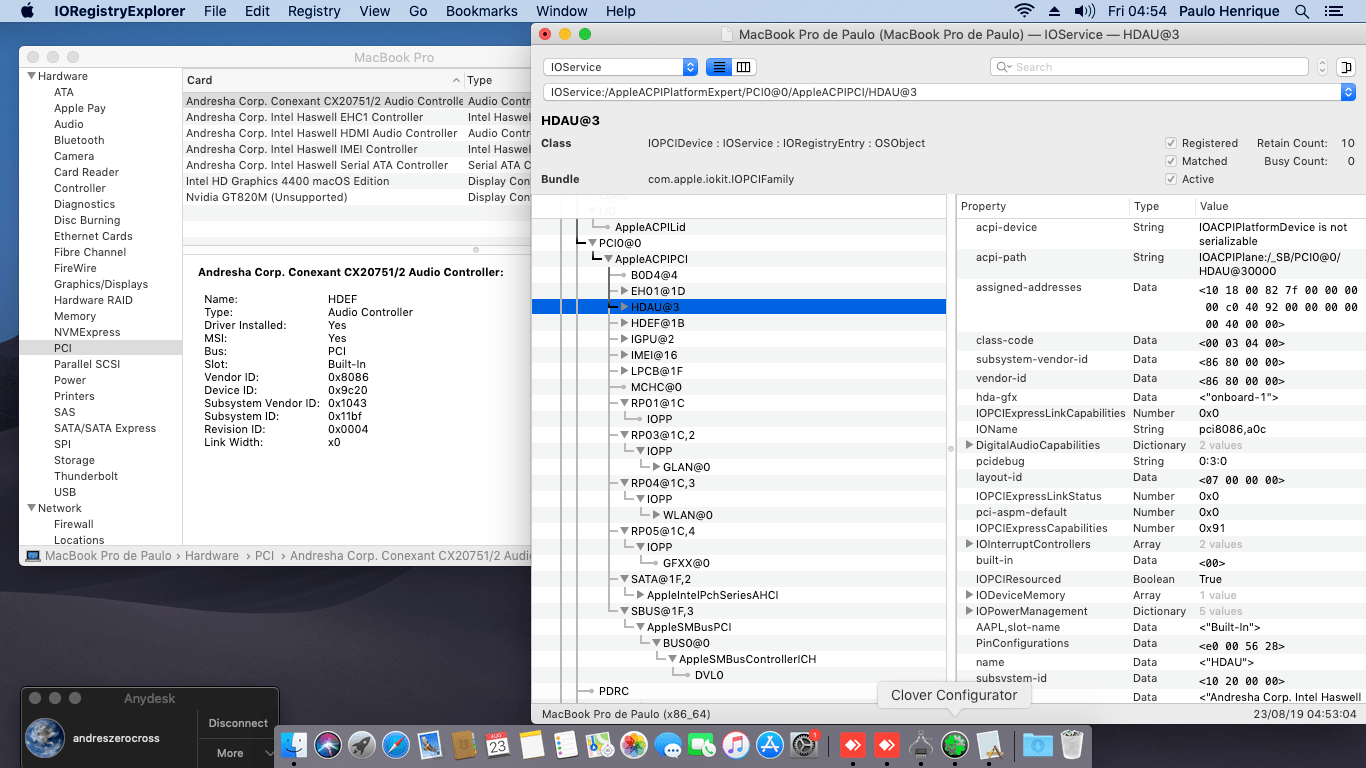Image resolution: width=1366 pixels, height=768 pixels.
Task: Click search stepper arrows beside search field
Action: point(1324,67)
